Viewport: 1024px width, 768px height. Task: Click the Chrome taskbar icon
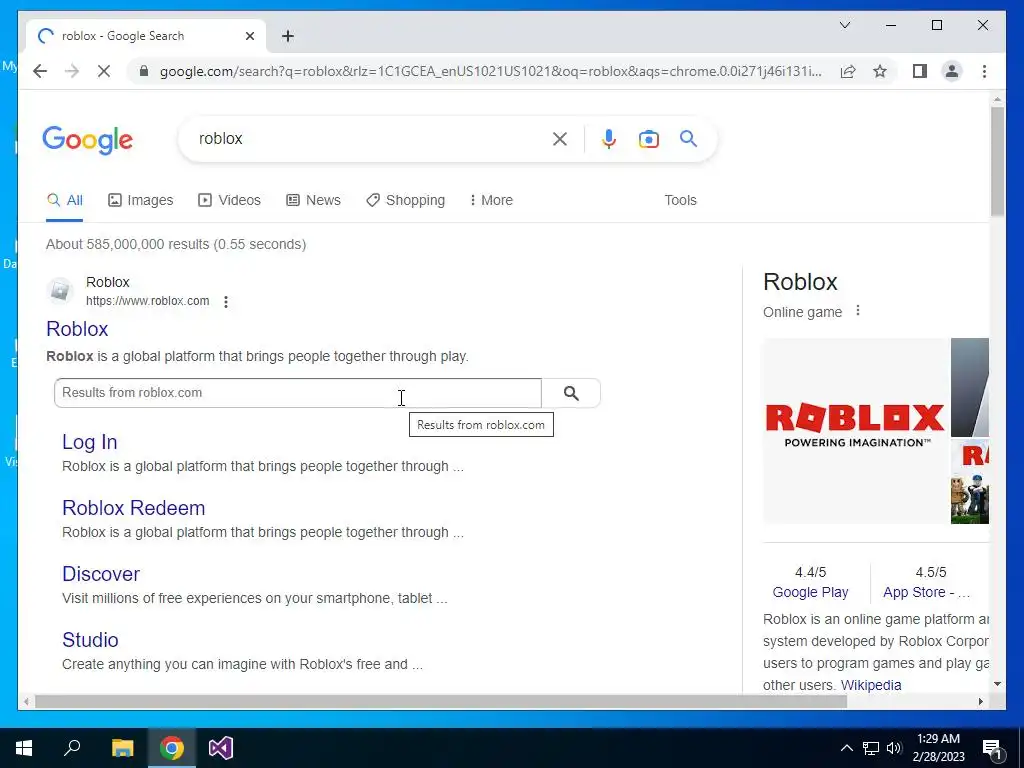pos(172,748)
